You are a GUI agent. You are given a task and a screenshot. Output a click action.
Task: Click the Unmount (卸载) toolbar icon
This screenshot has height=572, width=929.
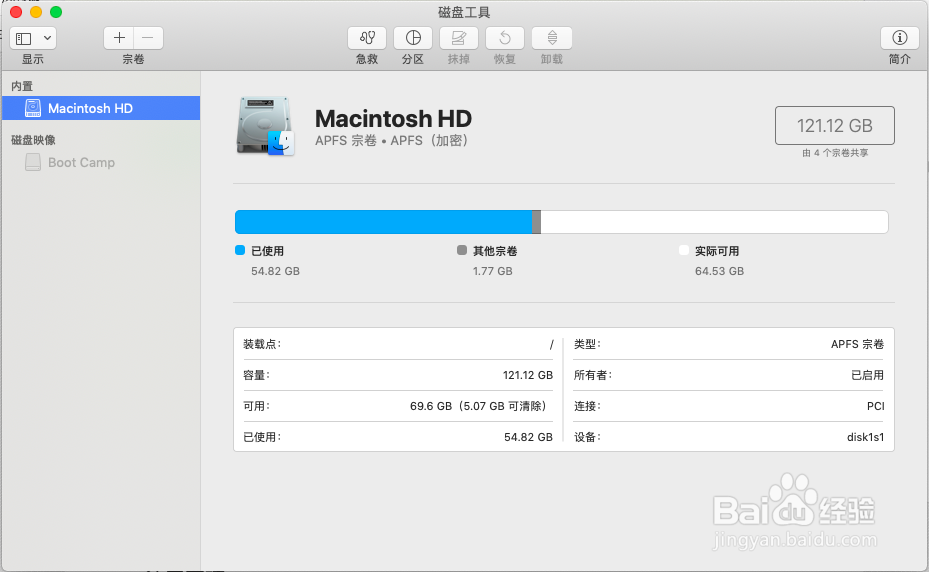552,39
